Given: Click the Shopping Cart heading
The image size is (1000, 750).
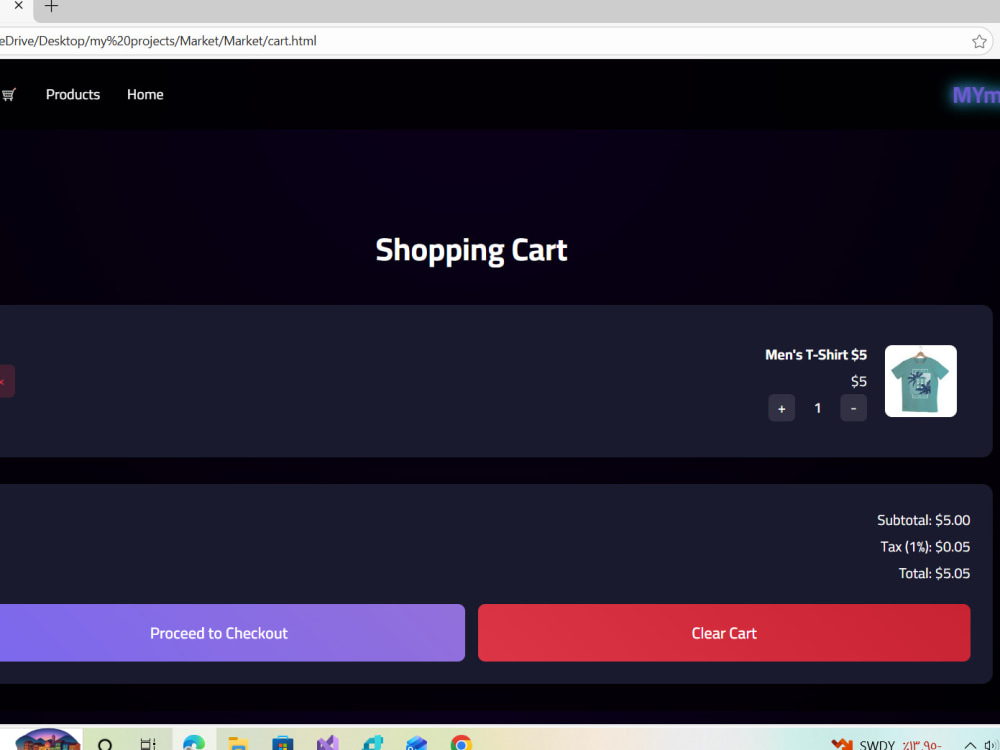Looking at the screenshot, I should pyautogui.click(x=471, y=250).
